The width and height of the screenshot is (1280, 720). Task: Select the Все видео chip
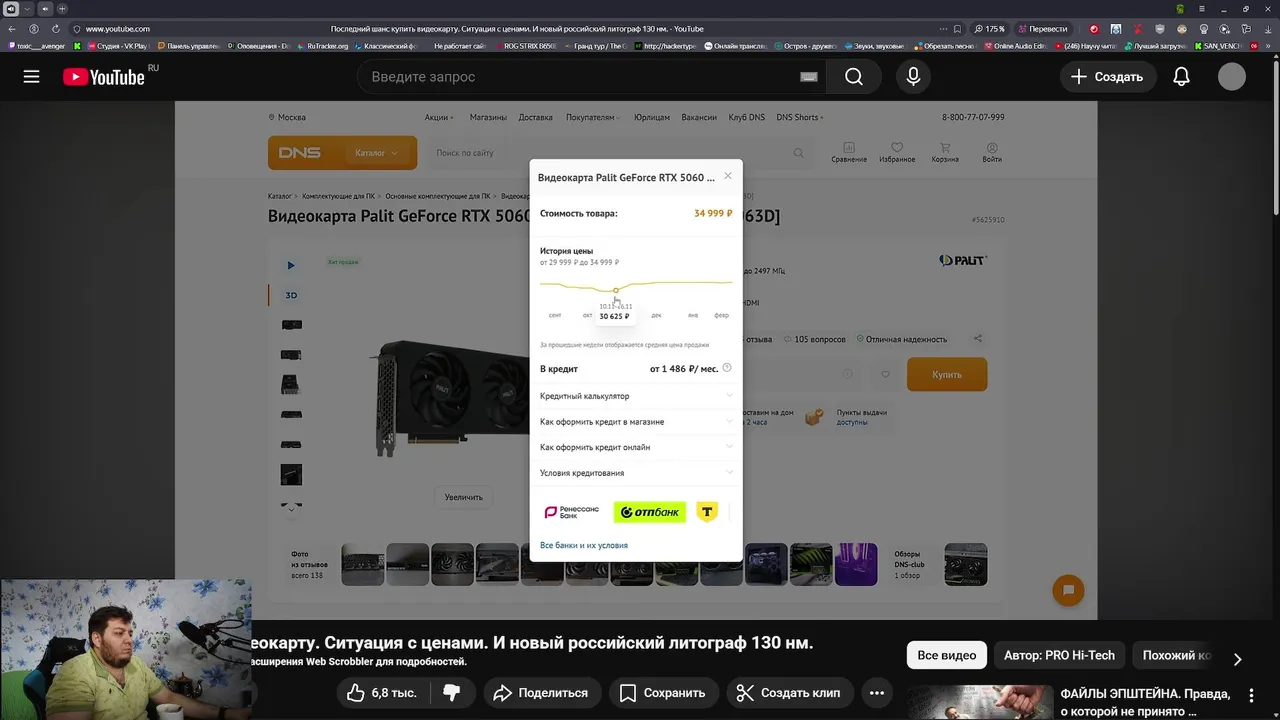pyautogui.click(x=946, y=655)
